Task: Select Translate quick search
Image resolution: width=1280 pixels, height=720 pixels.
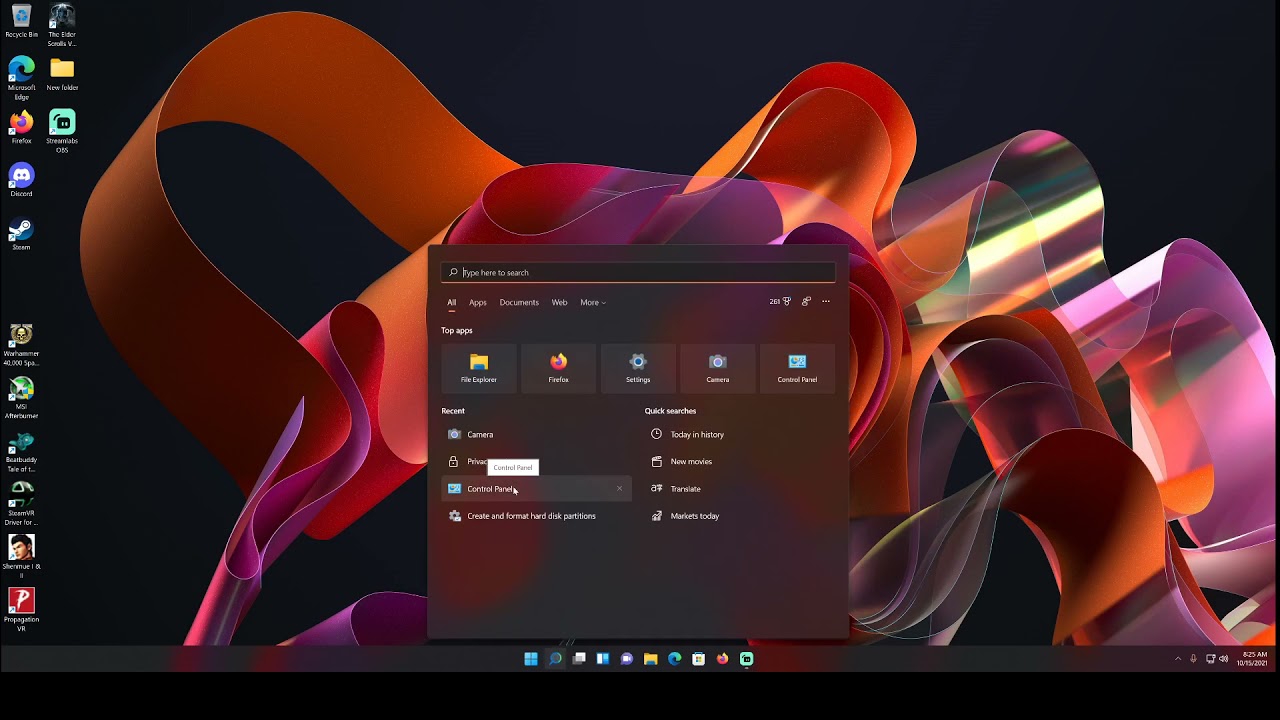Action: 740,489
